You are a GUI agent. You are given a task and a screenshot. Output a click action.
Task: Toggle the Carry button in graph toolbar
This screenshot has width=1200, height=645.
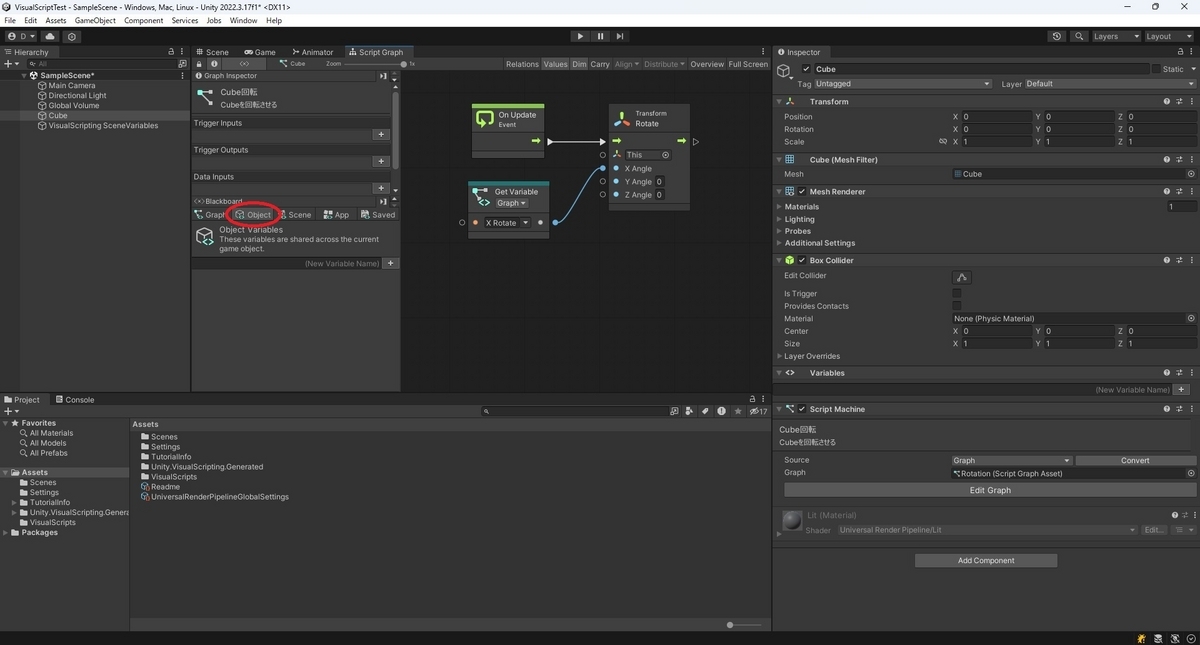600,64
